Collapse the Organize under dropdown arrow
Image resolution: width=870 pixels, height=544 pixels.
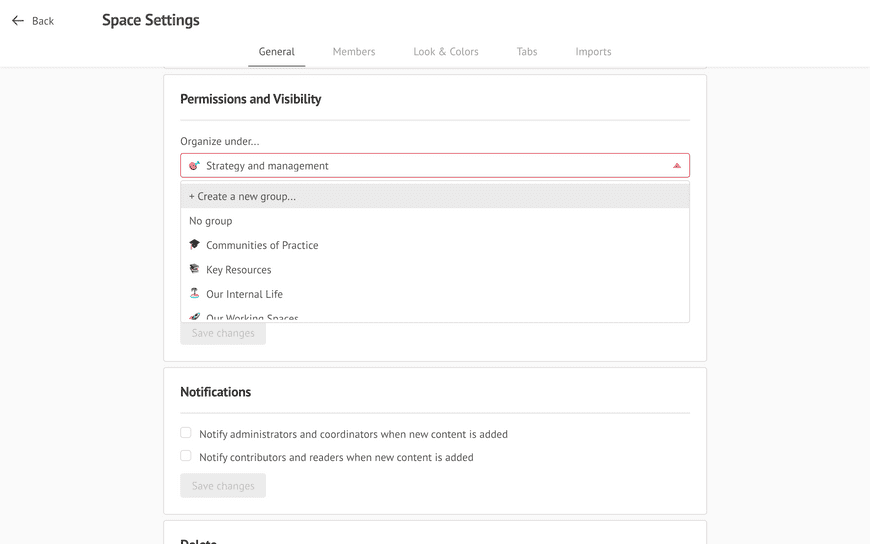tap(676, 165)
